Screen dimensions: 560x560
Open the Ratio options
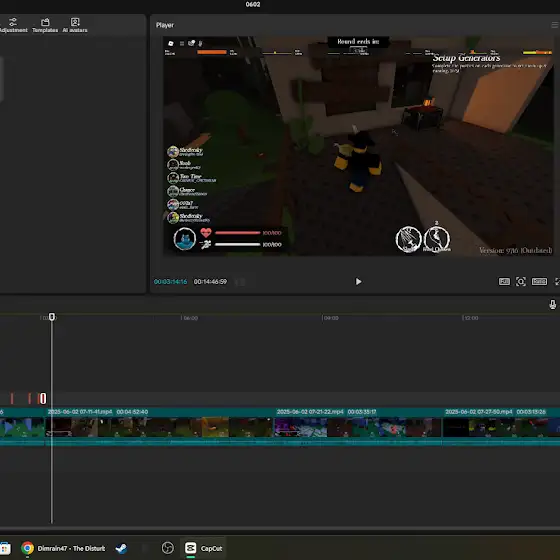coord(539,282)
